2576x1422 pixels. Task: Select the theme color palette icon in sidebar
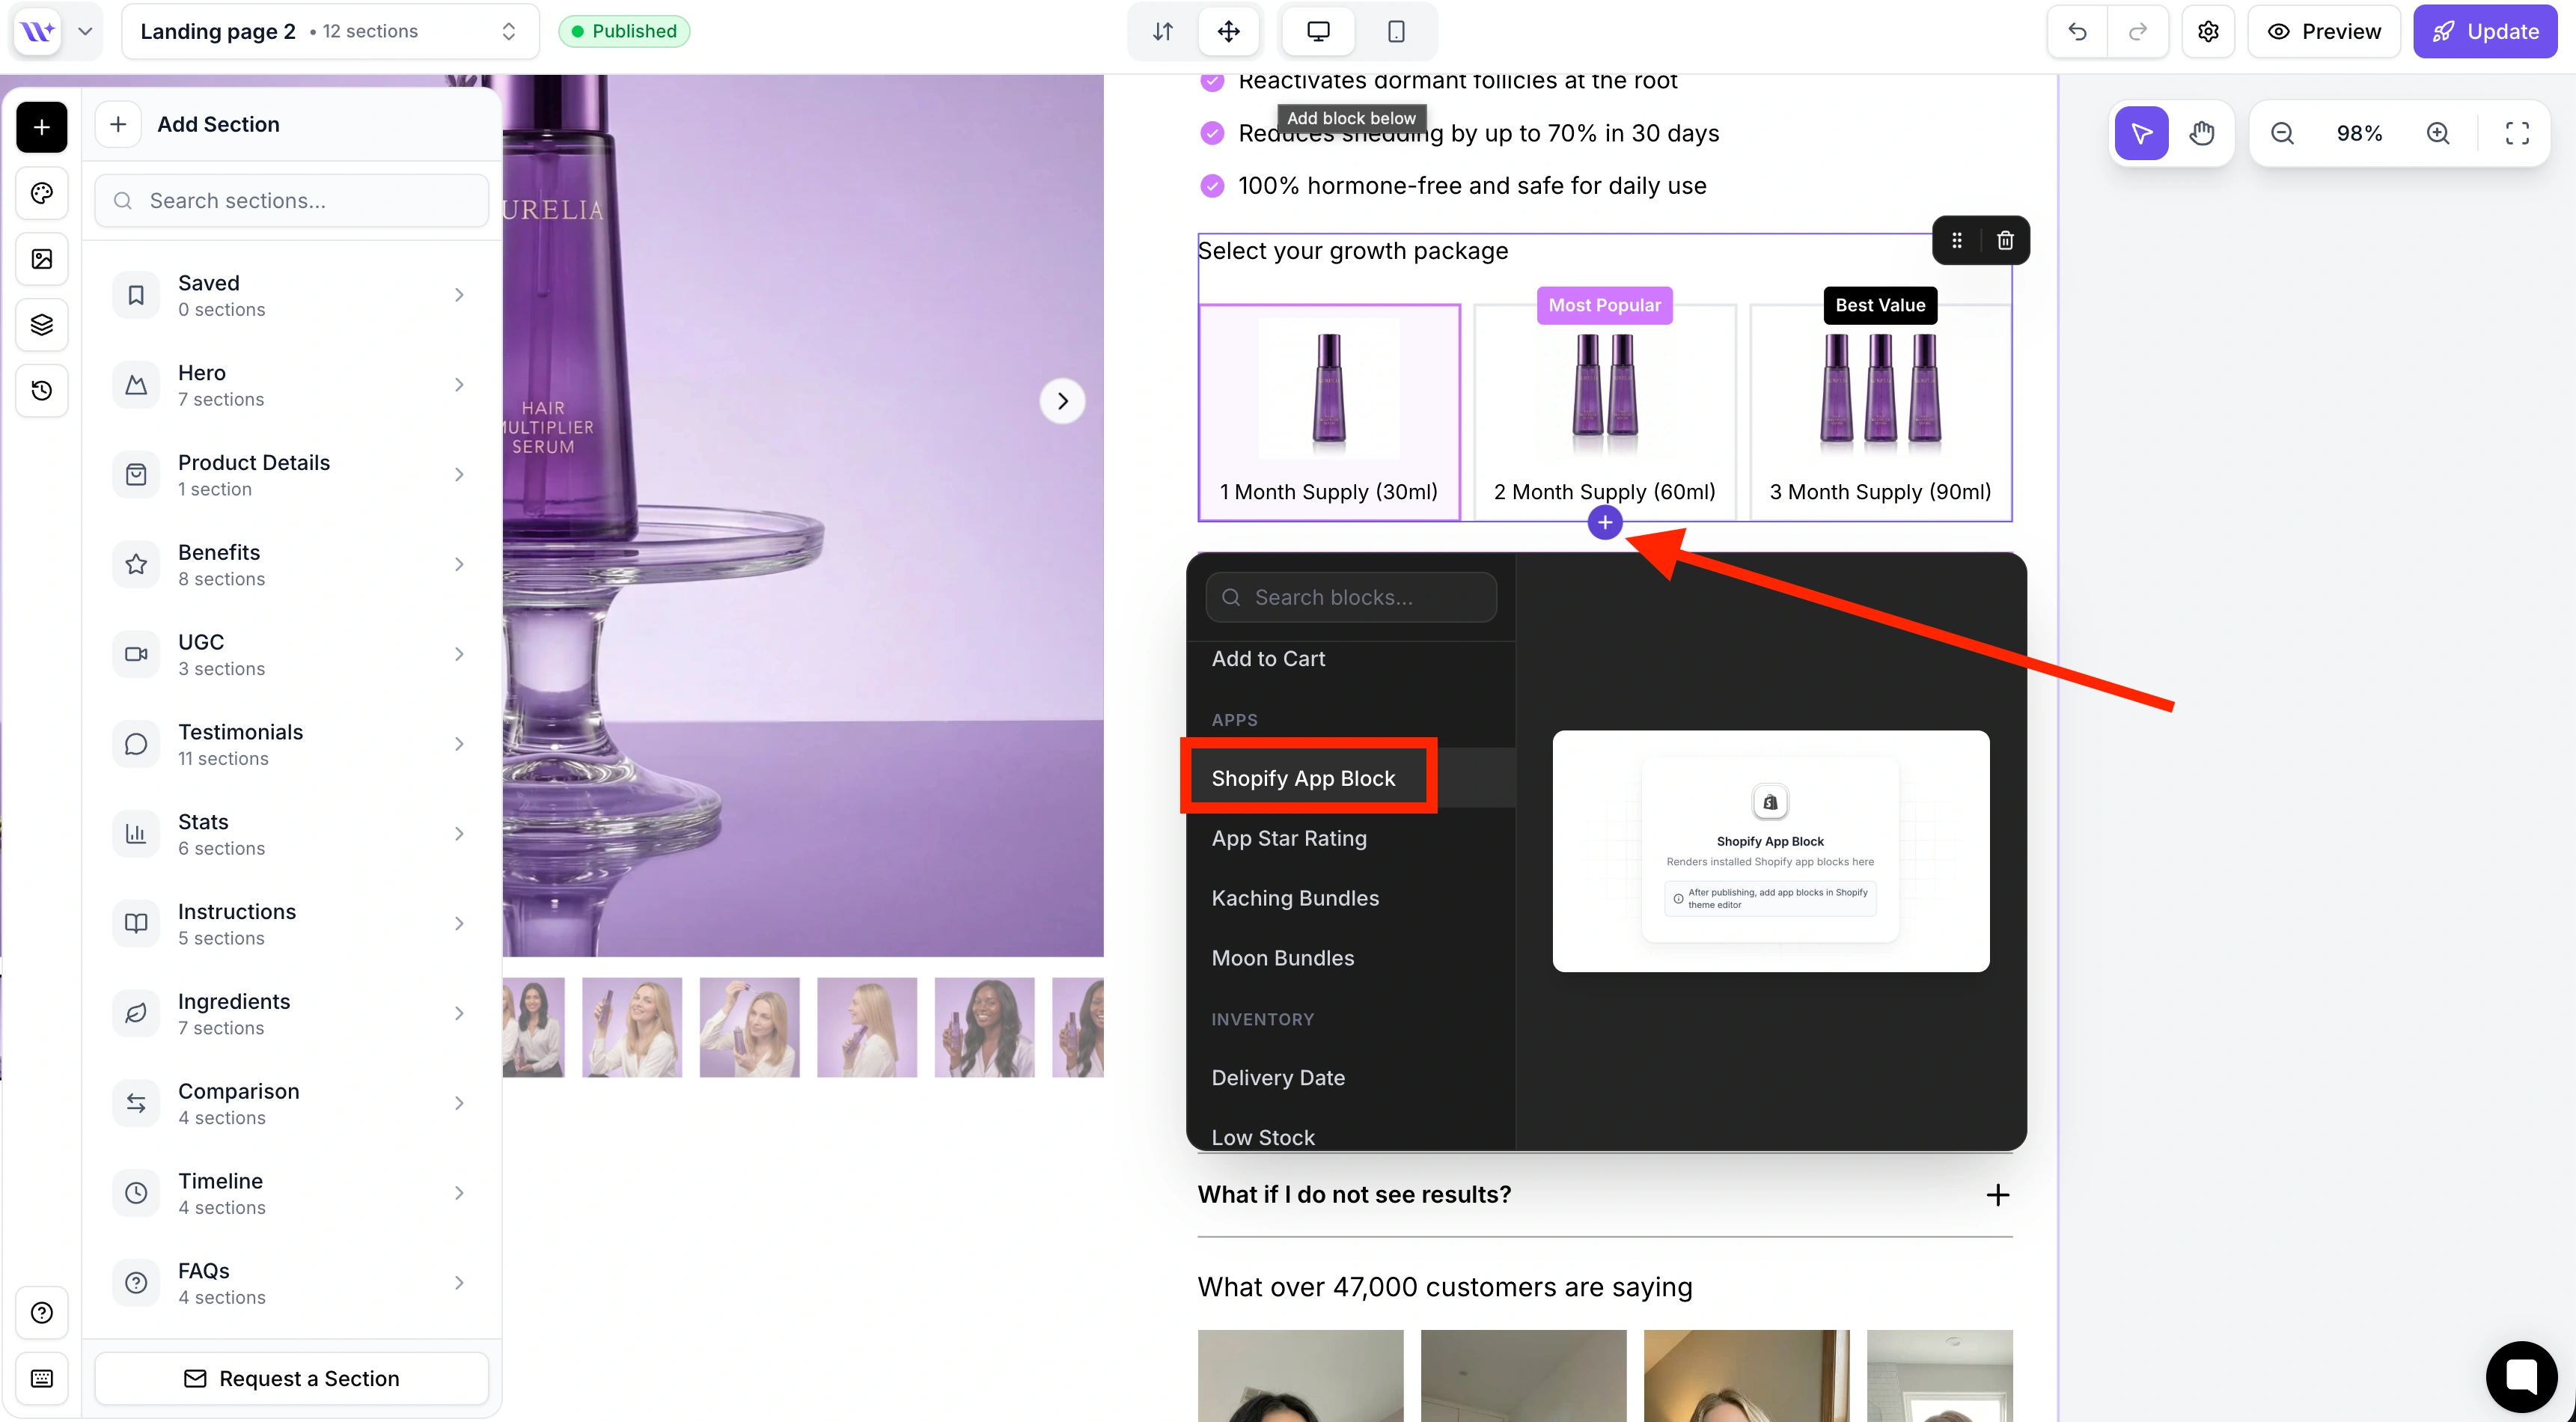(x=41, y=193)
